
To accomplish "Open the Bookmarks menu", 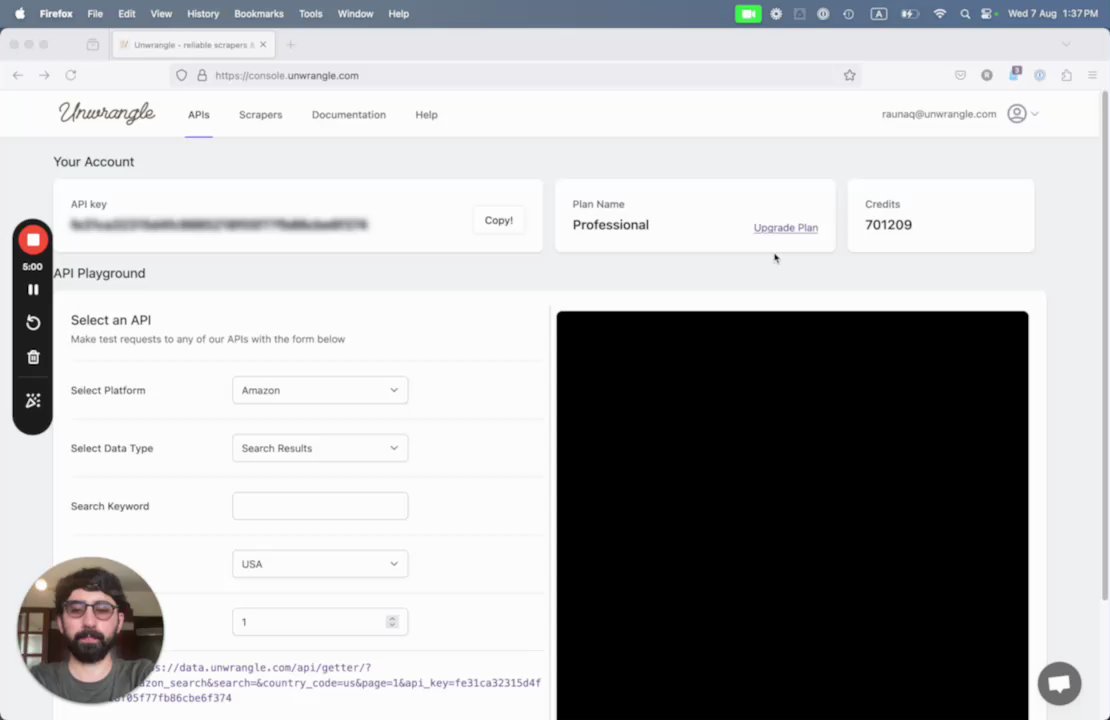I will click(258, 13).
